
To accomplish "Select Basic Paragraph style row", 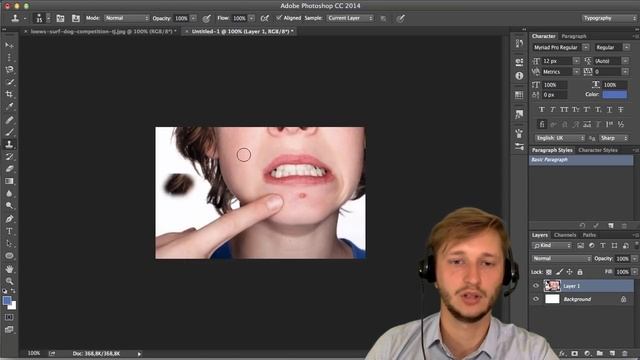I will 581,160.
